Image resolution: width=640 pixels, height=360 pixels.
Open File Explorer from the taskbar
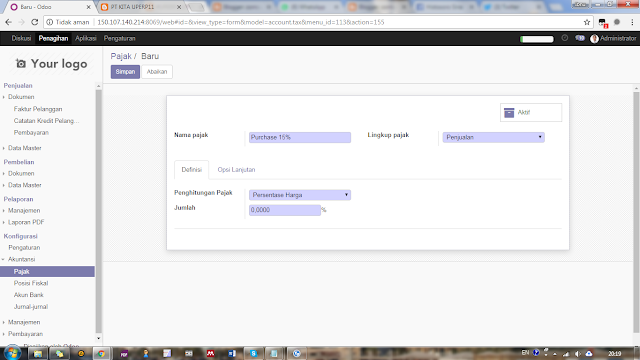38,353
